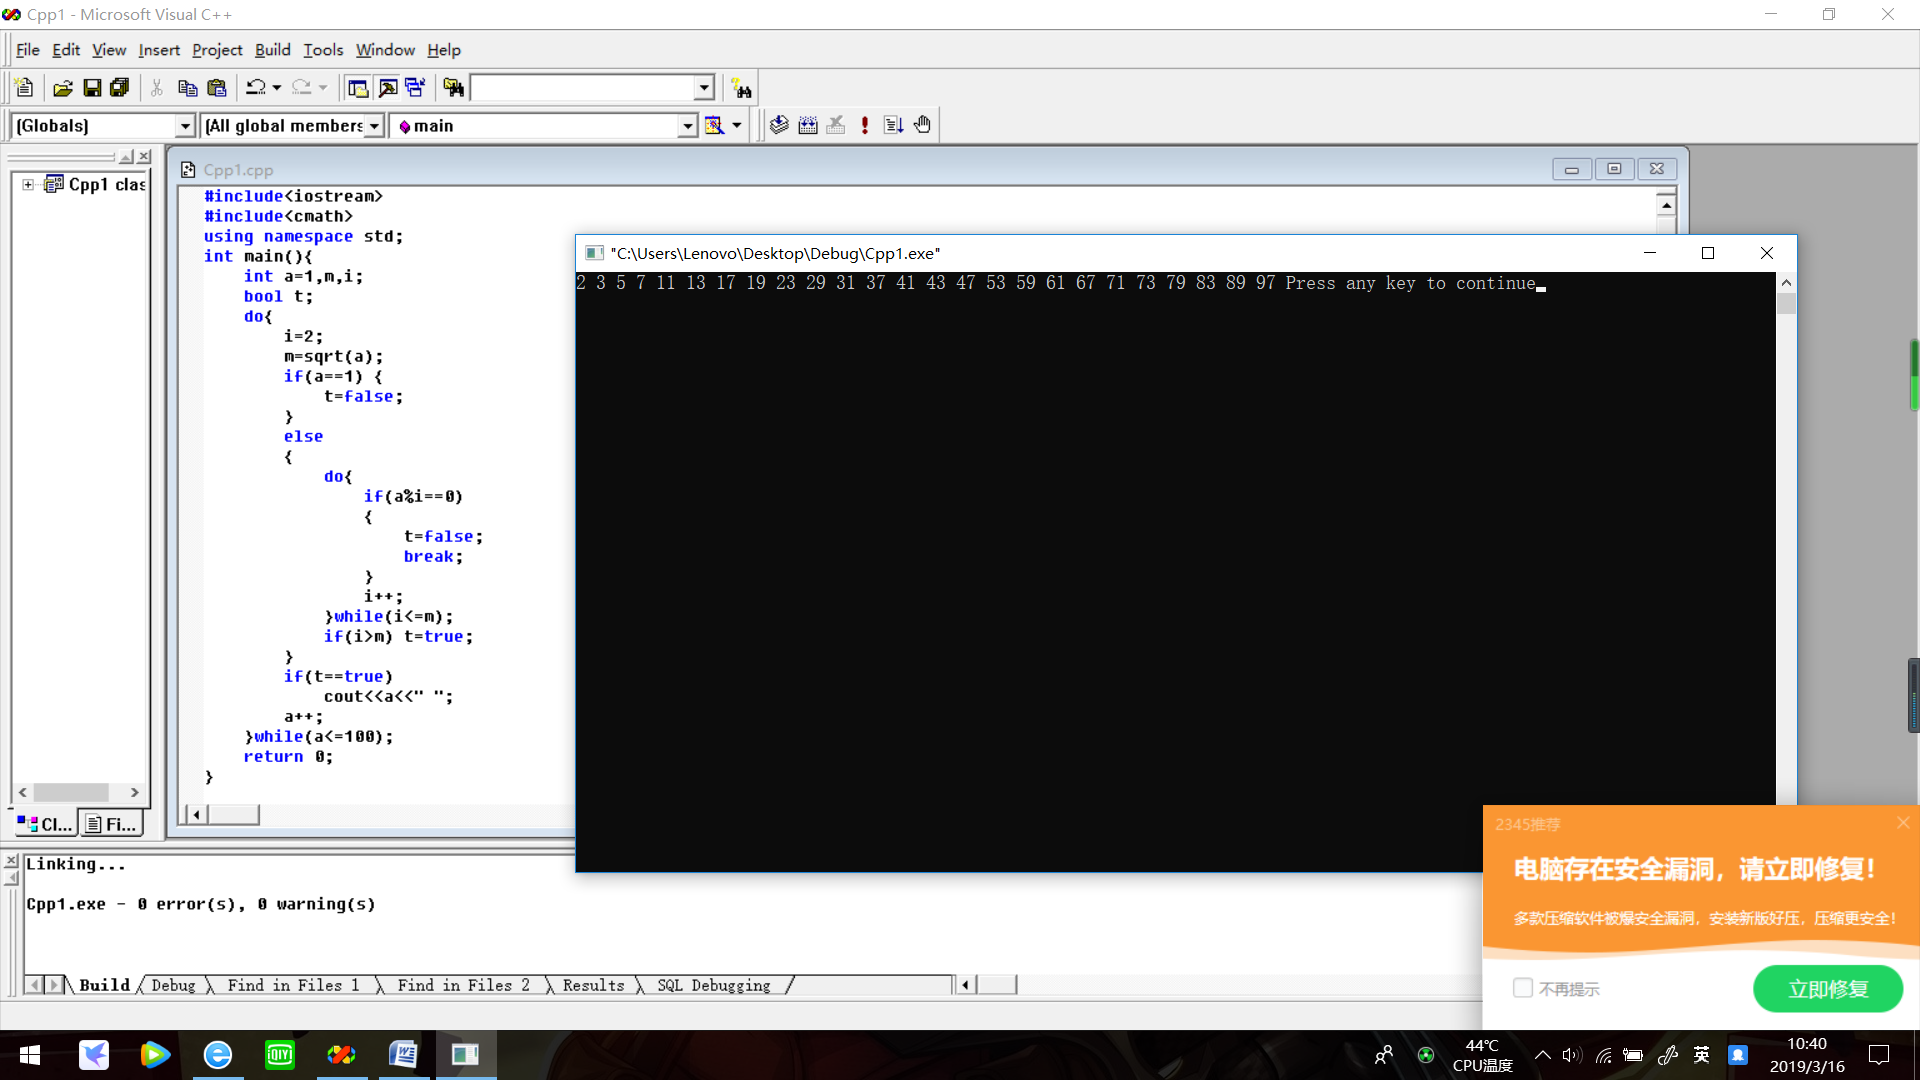Click the Word icon in Windows taskbar

(x=403, y=1055)
